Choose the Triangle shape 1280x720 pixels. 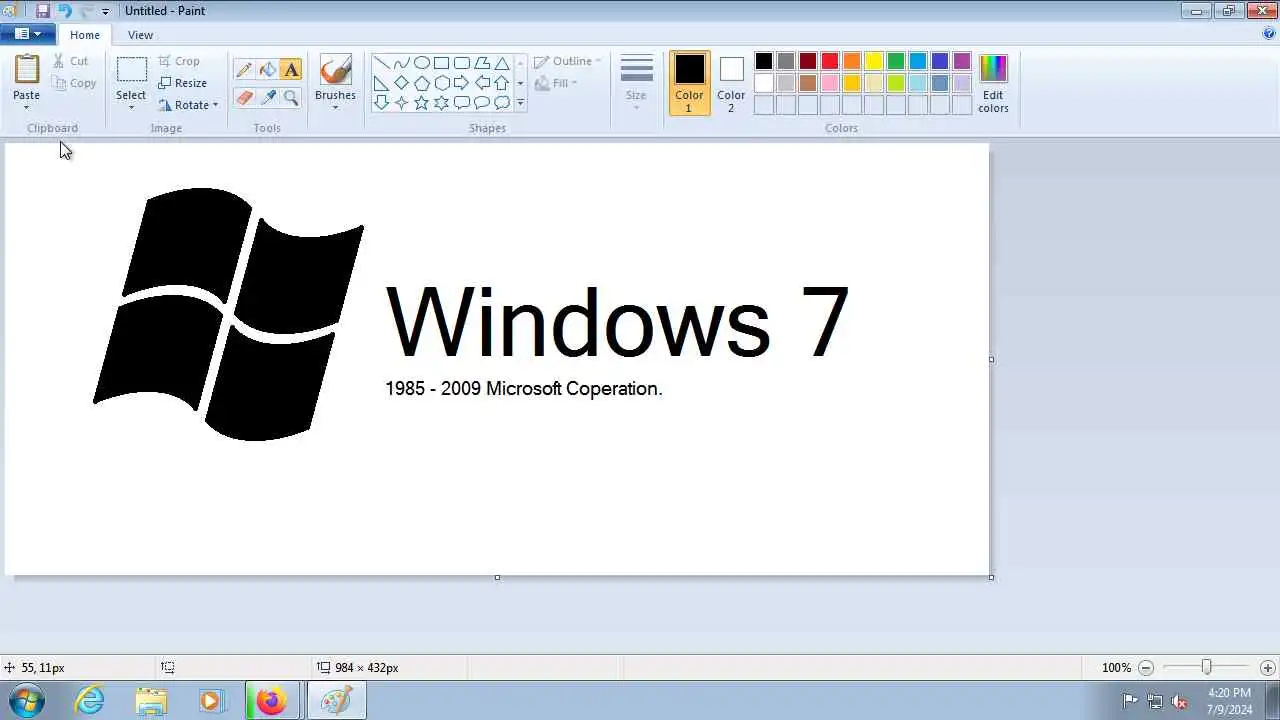coord(501,63)
